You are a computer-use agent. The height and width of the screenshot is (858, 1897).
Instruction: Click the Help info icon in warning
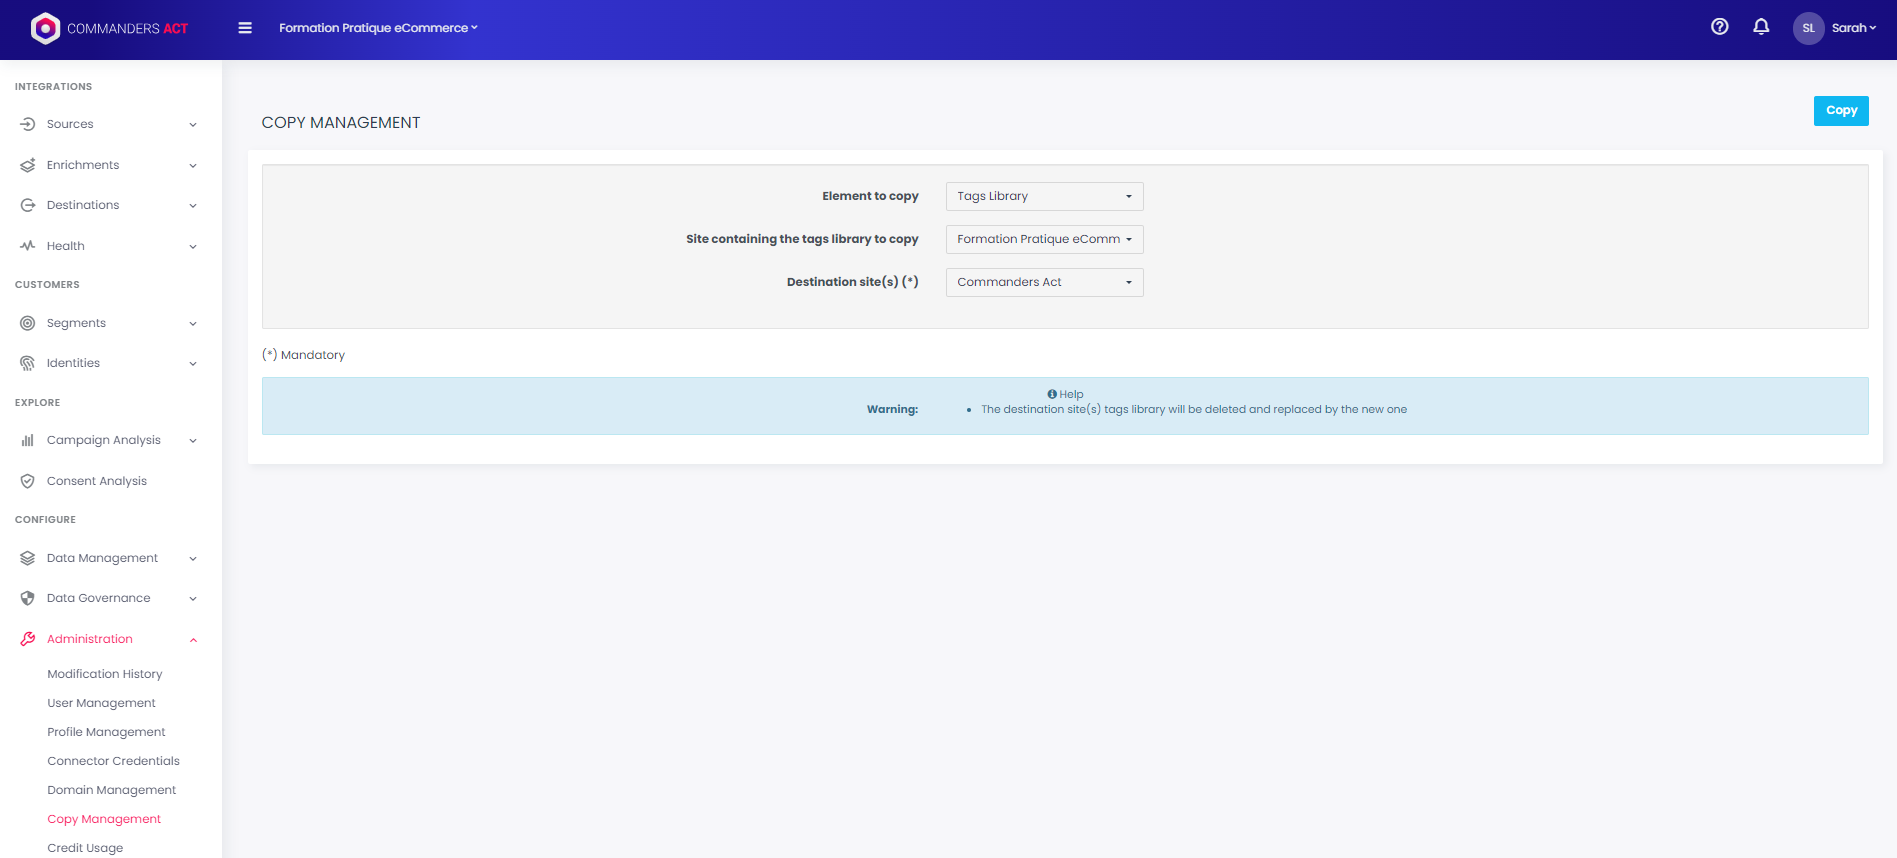(1052, 394)
